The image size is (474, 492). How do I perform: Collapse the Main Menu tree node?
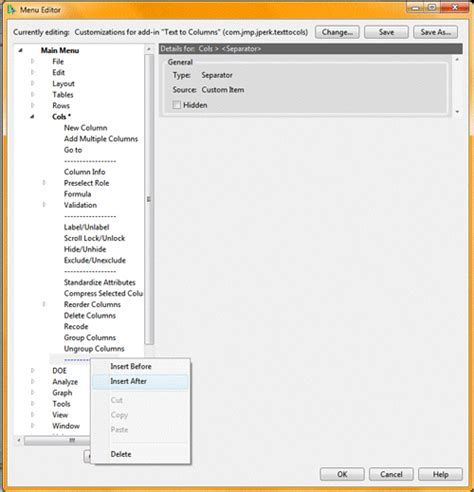point(21,50)
